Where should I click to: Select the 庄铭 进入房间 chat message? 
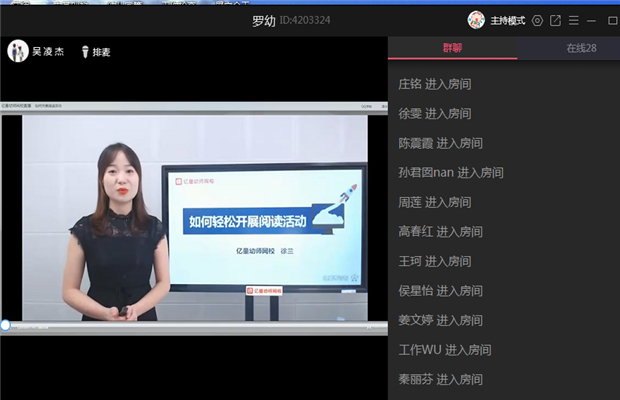(434, 84)
